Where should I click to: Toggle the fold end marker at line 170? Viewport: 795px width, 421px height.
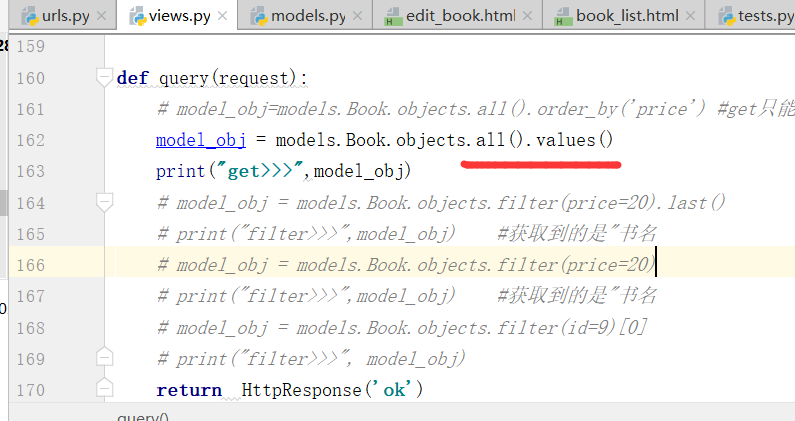tap(104, 389)
